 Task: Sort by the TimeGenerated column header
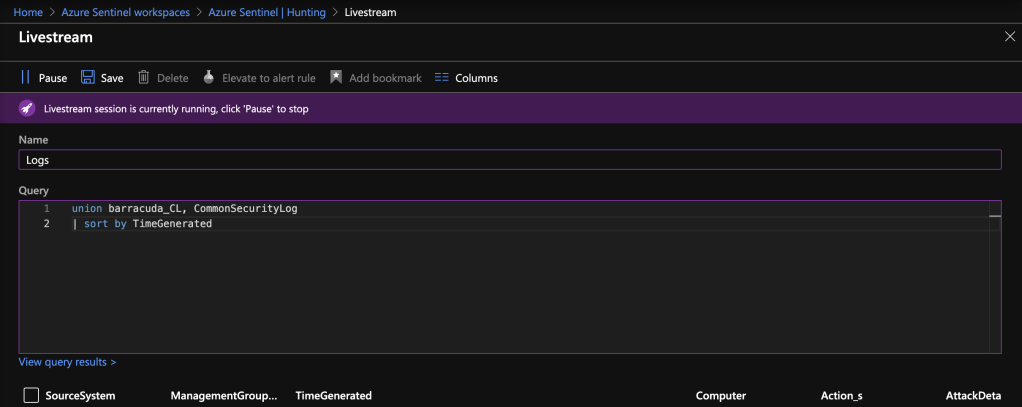click(333, 396)
